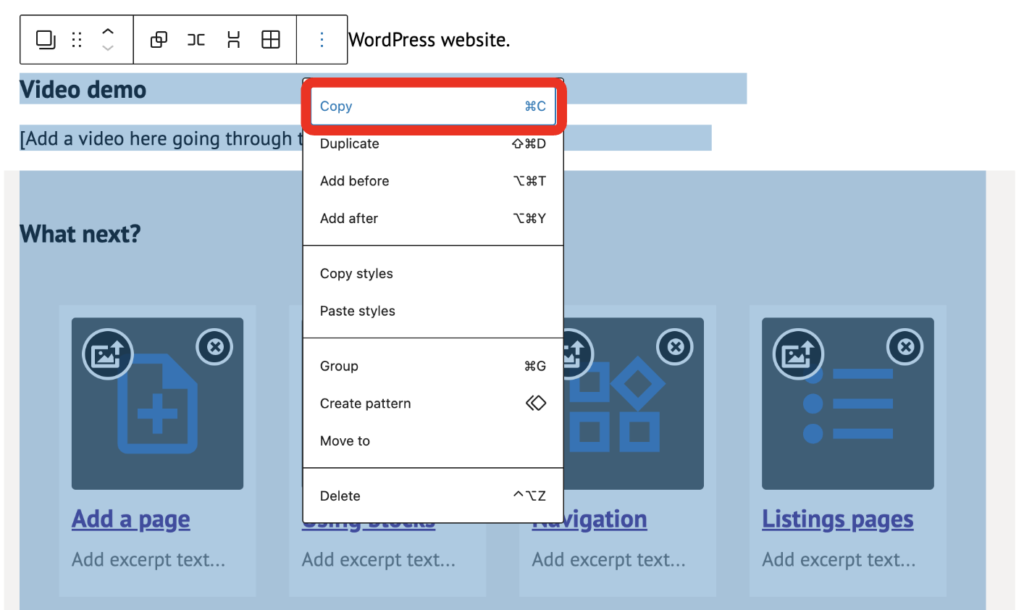The image size is (1024, 610).
Task: Open the three-dot block options menu
Action: pyautogui.click(x=322, y=40)
